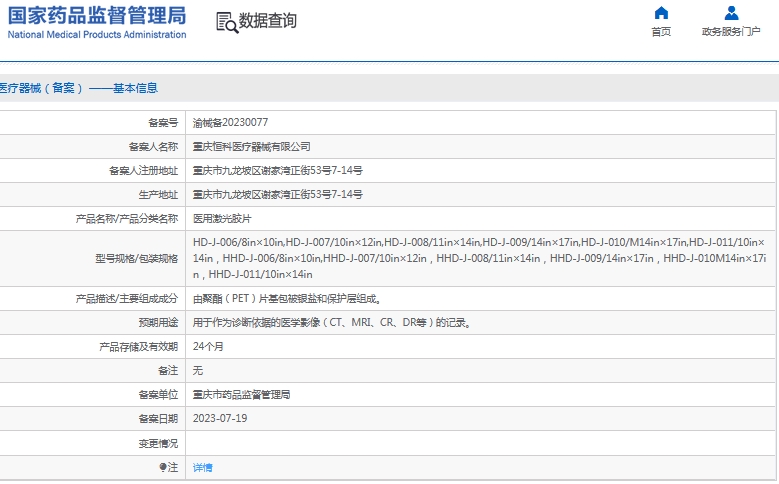This screenshot has height=484, width=779.
Task: Click the 产品存储及有效期 label
Action: tap(138, 346)
